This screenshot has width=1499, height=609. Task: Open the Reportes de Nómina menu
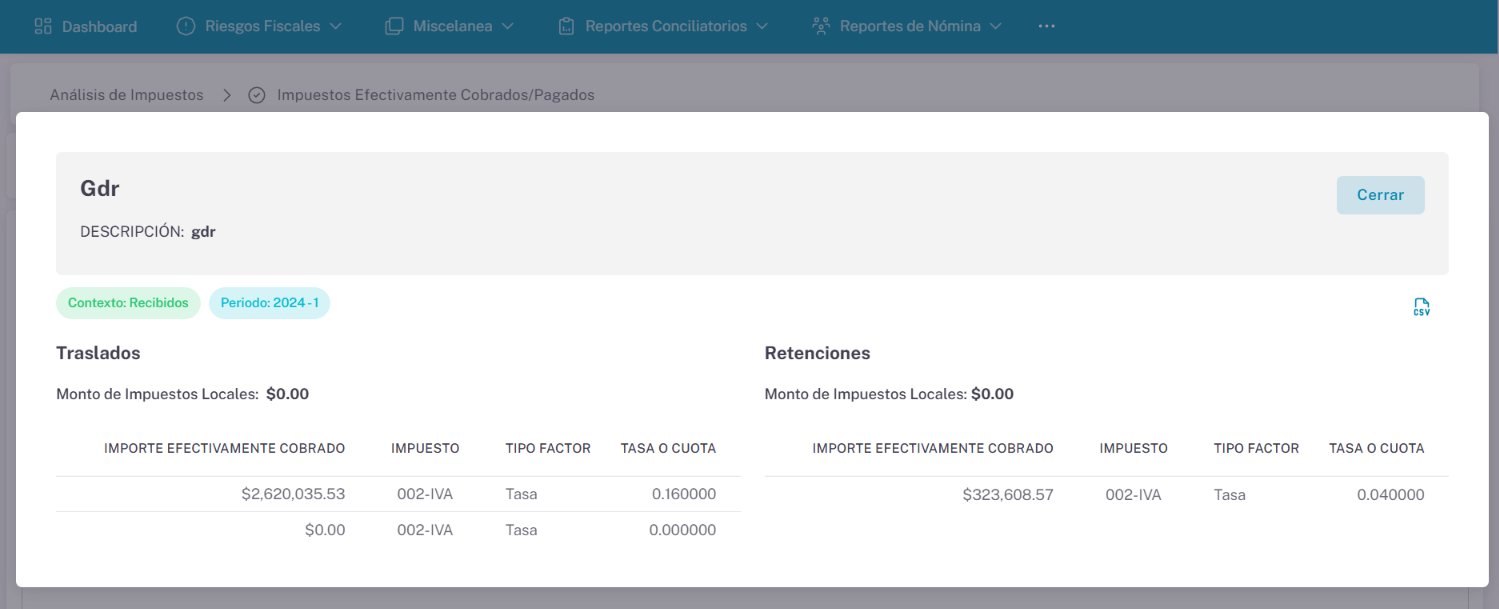click(x=909, y=26)
